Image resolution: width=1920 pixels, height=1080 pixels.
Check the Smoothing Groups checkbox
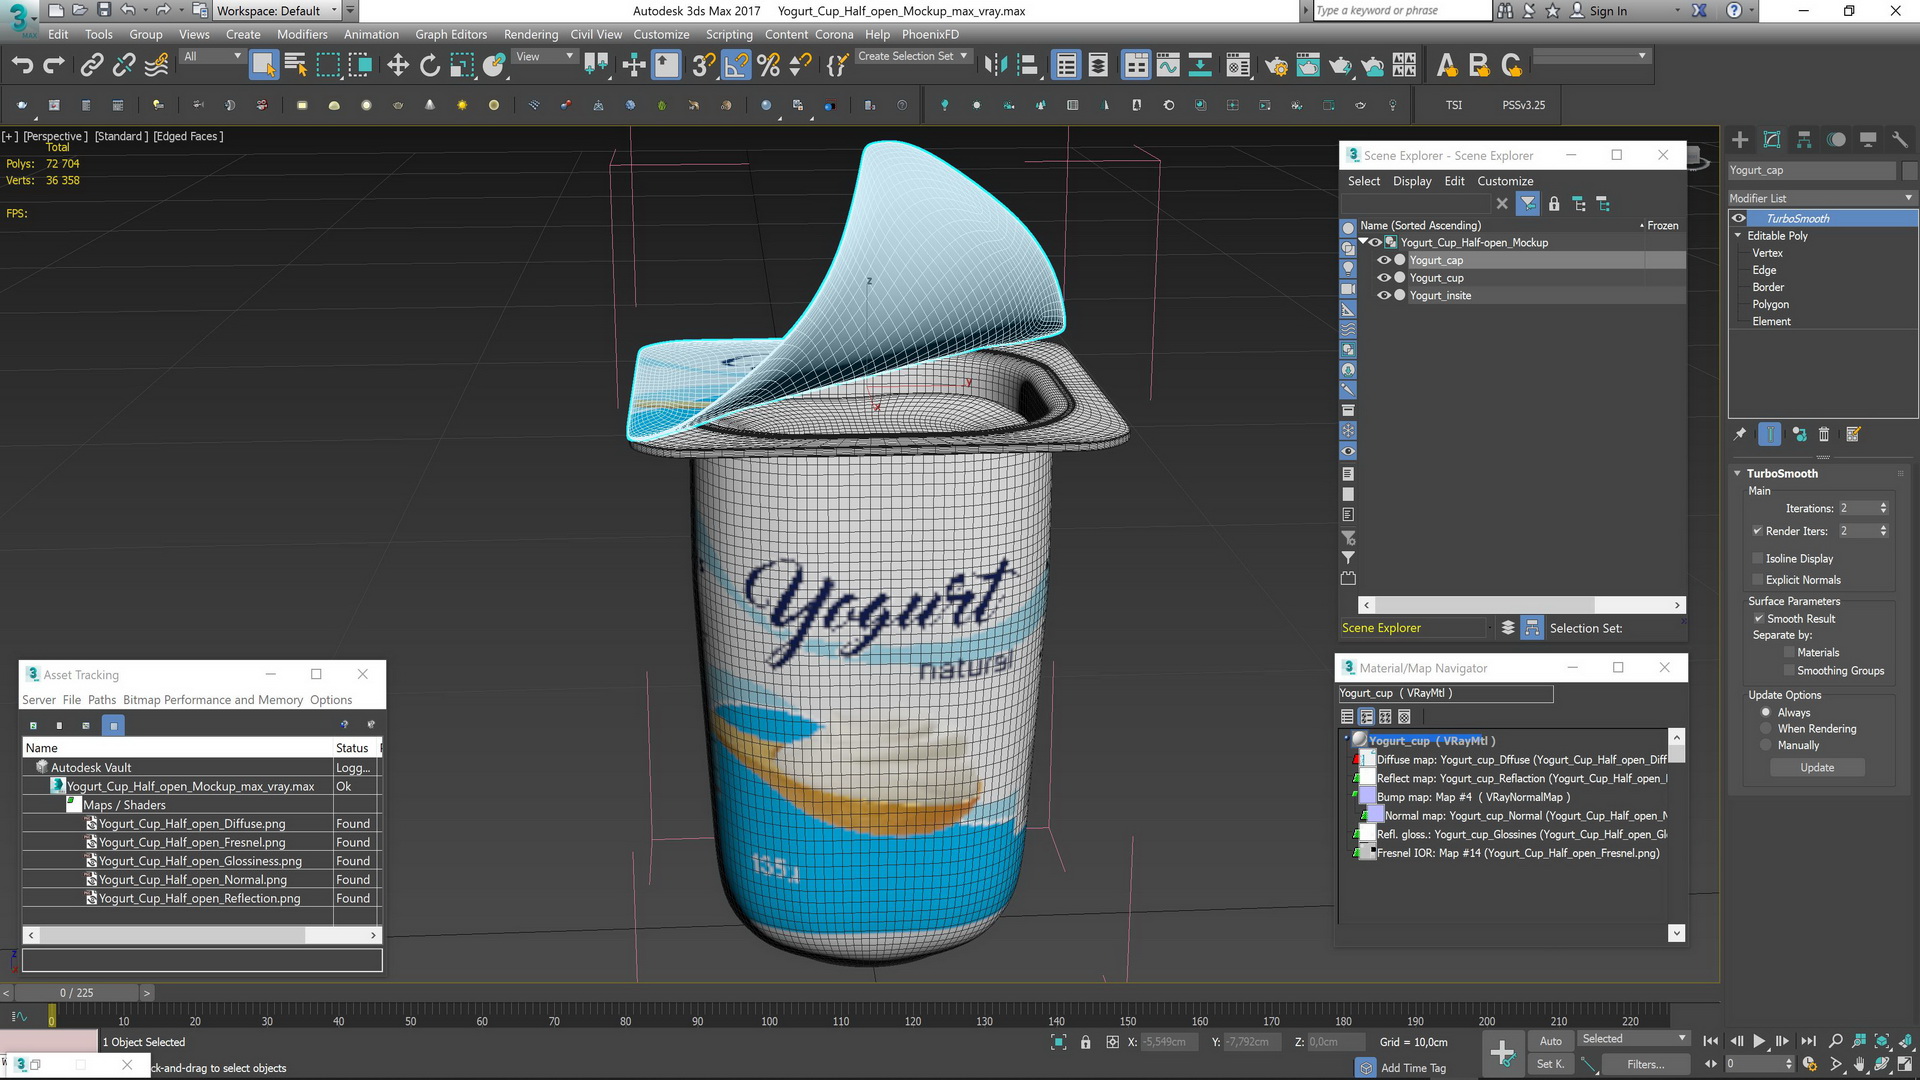[x=1789, y=671]
